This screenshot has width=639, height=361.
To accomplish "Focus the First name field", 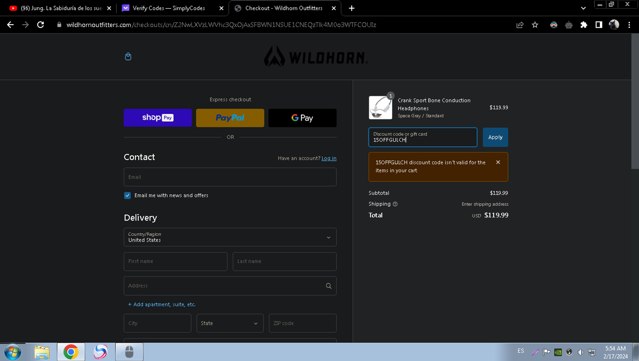I will point(175,261).
